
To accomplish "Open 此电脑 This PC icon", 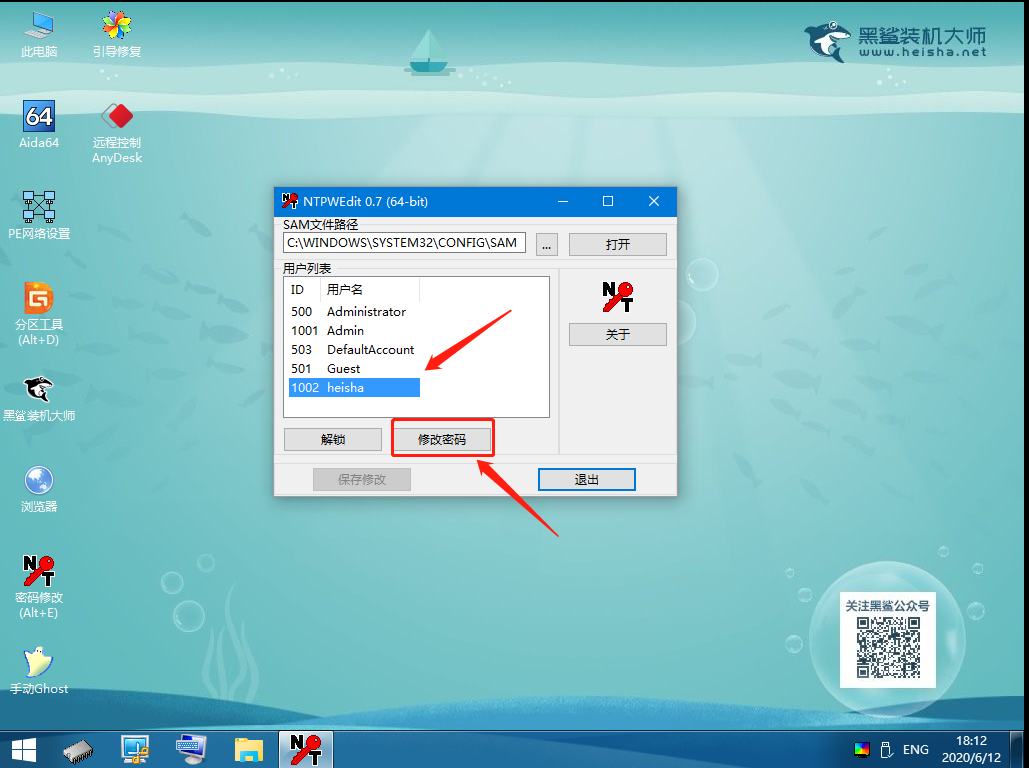I will (39, 28).
